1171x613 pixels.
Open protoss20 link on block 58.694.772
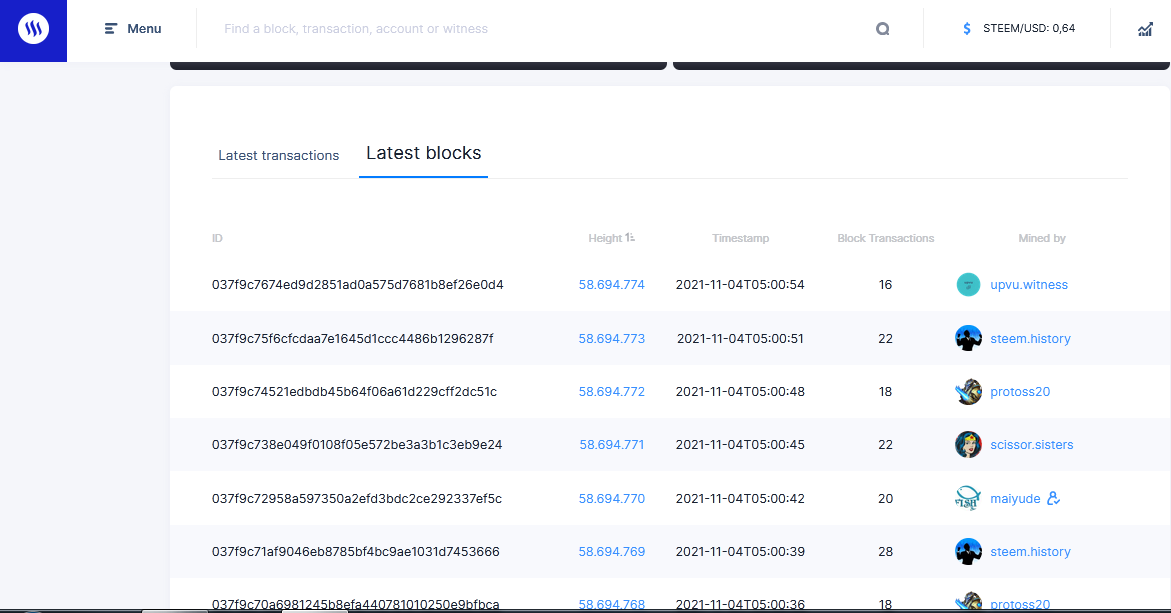click(1020, 391)
